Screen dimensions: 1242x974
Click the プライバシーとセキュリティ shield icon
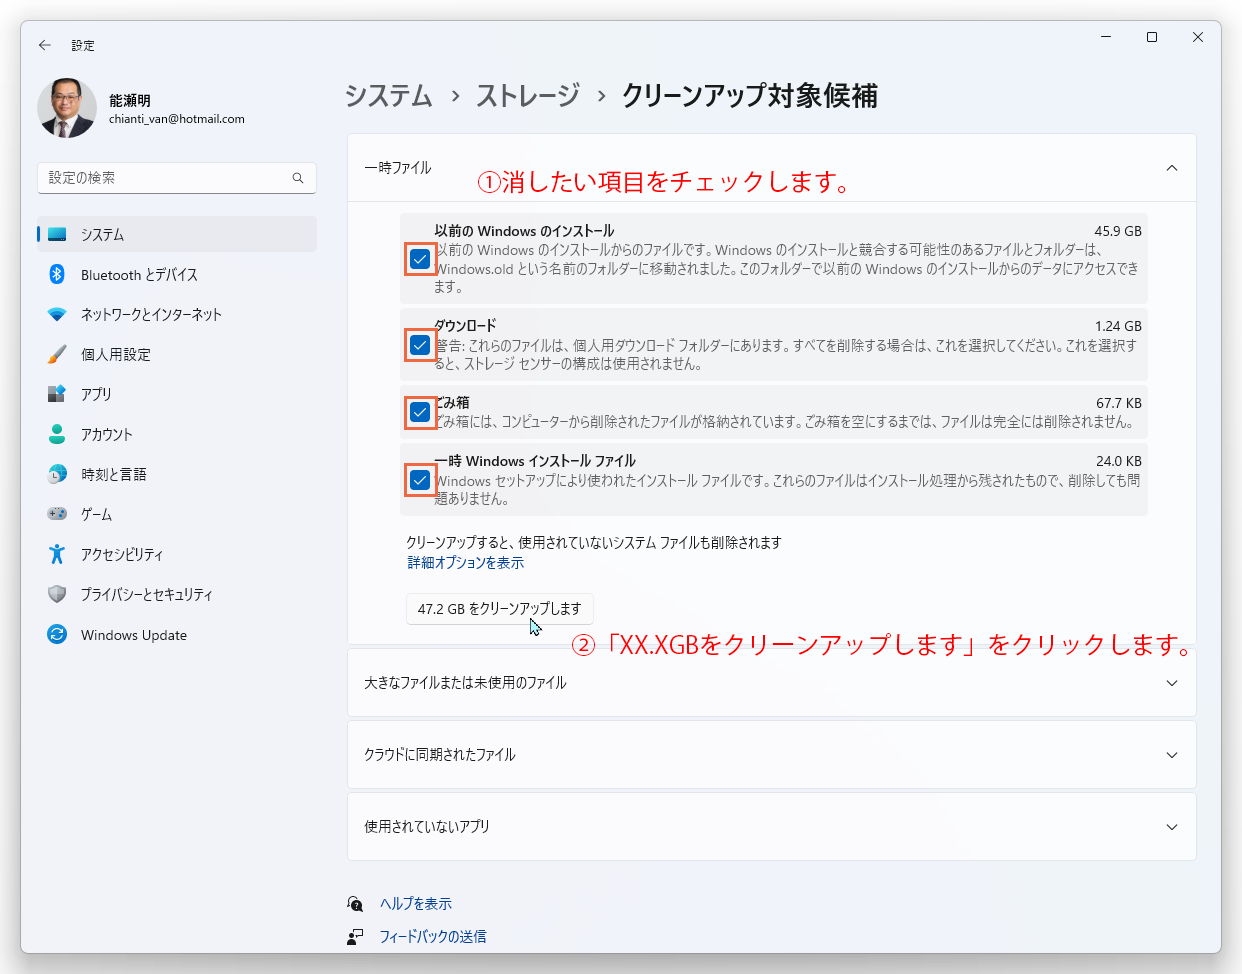pos(57,594)
